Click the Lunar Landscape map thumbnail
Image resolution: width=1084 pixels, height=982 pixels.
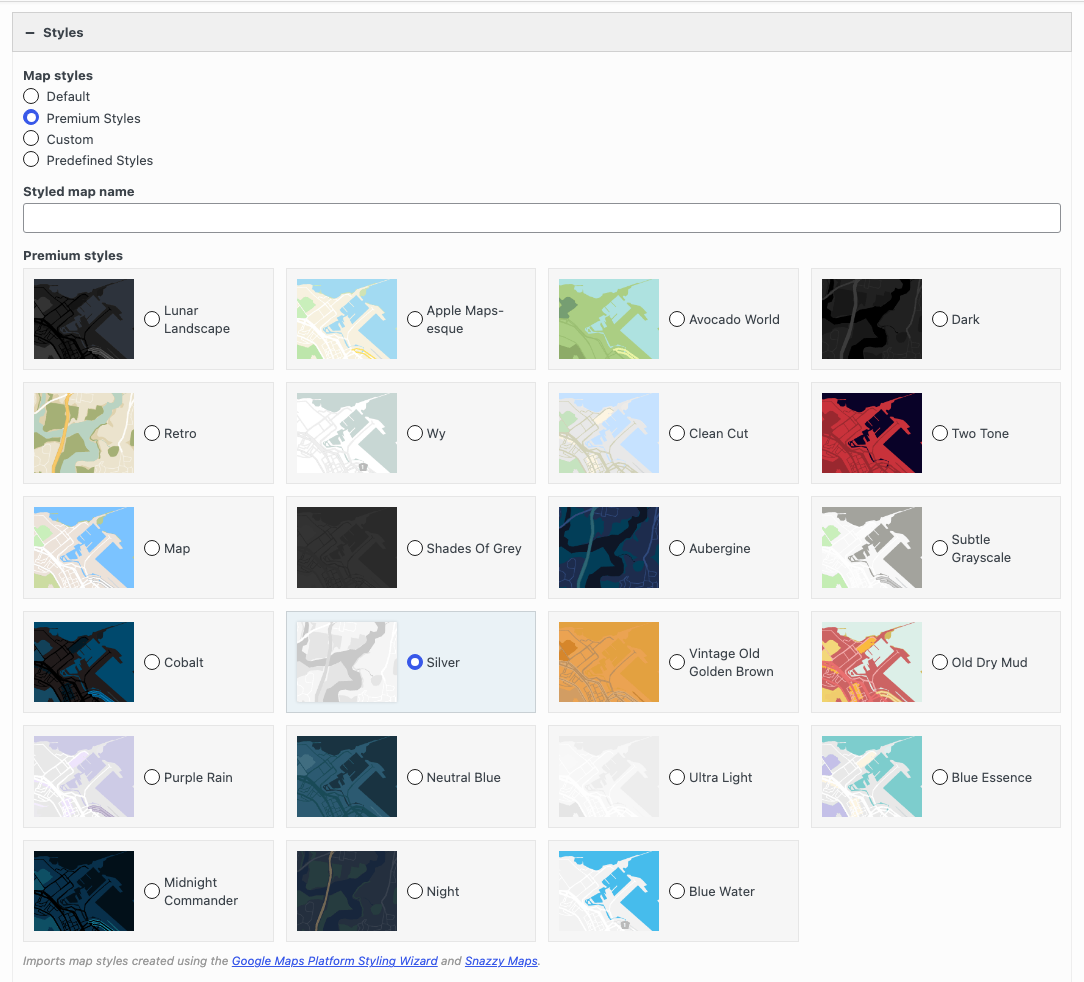[84, 319]
